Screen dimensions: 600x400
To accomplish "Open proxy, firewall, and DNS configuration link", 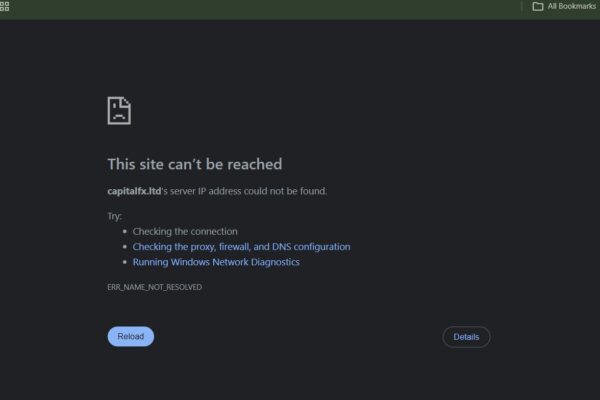I will (241, 247).
